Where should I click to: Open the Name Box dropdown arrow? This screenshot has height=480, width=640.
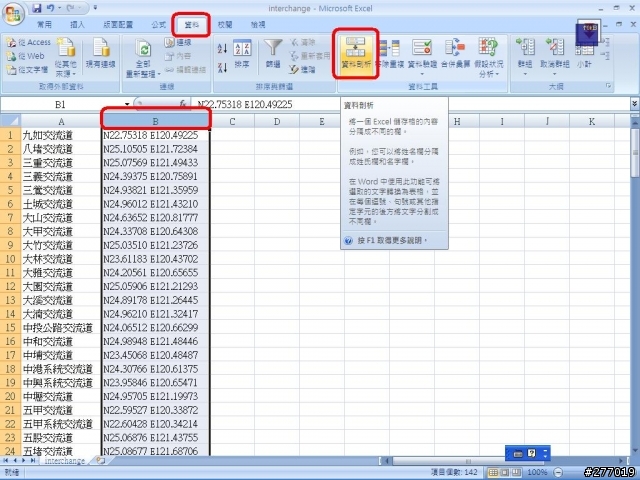pyautogui.click(x=127, y=104)
